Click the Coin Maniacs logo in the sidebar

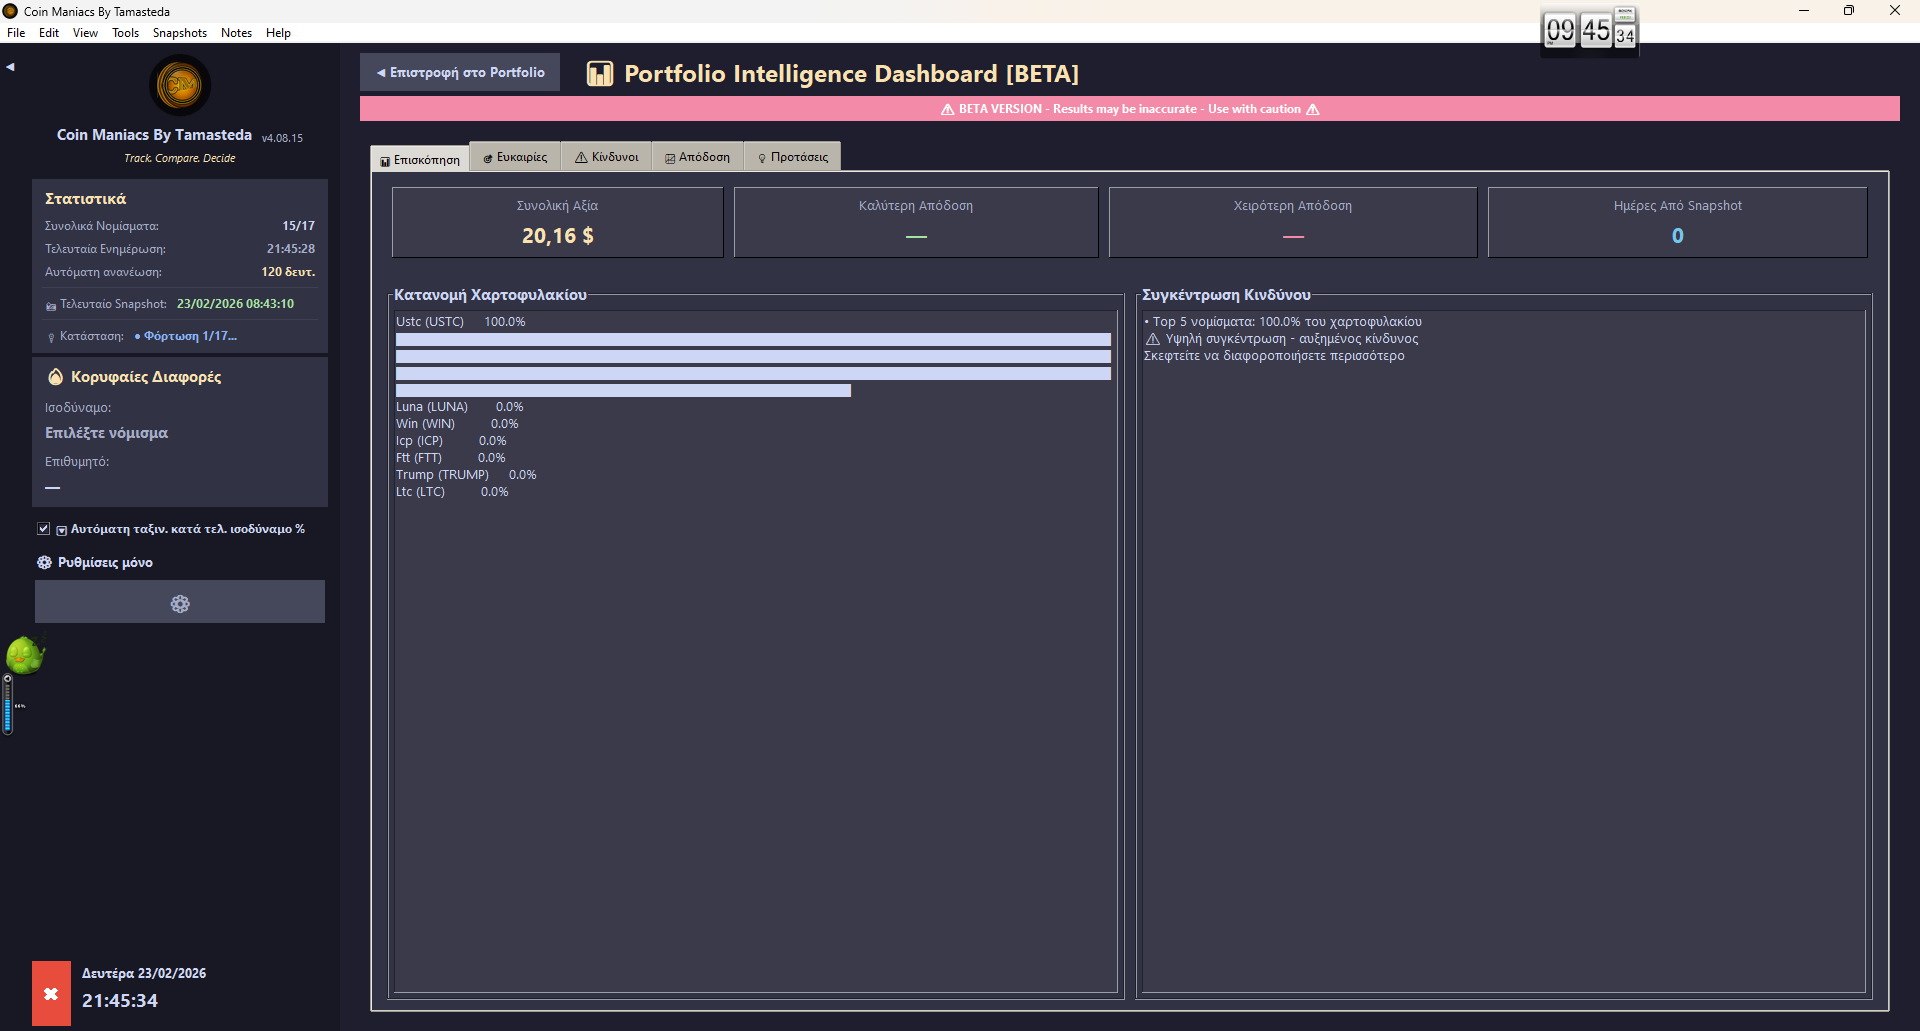click(180, 86)
